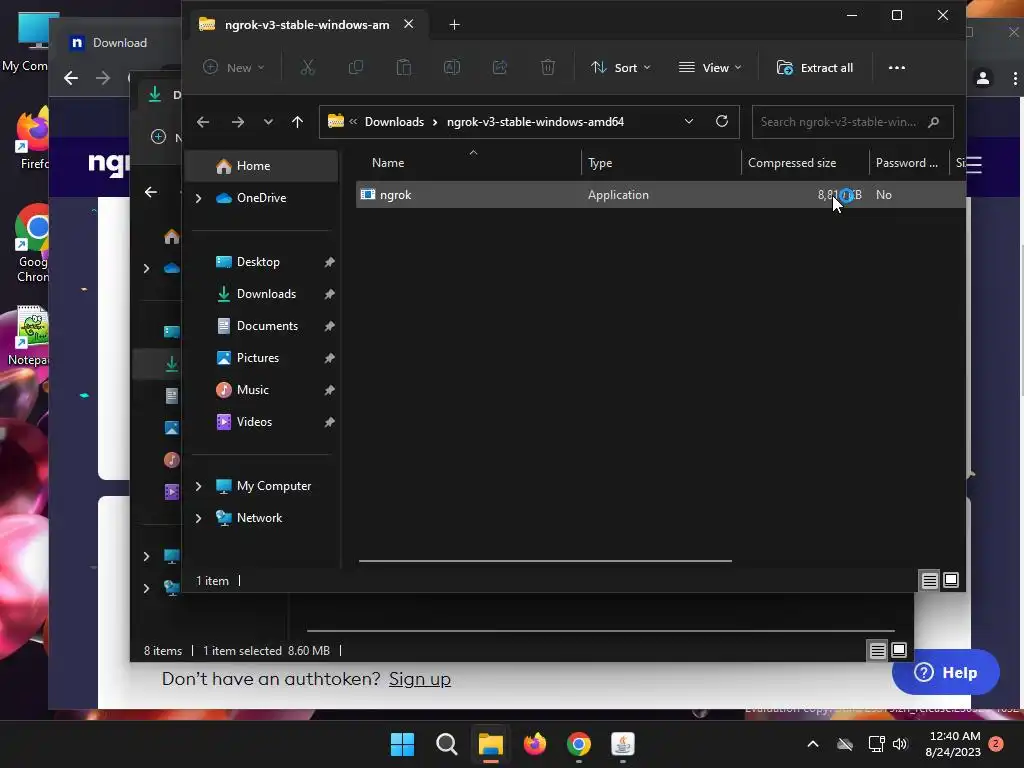The height and width of the screenshot is (768, 1024).
Task: Click '1 item' status bar text
Action: pyautogui.click(x=212, y=581)
